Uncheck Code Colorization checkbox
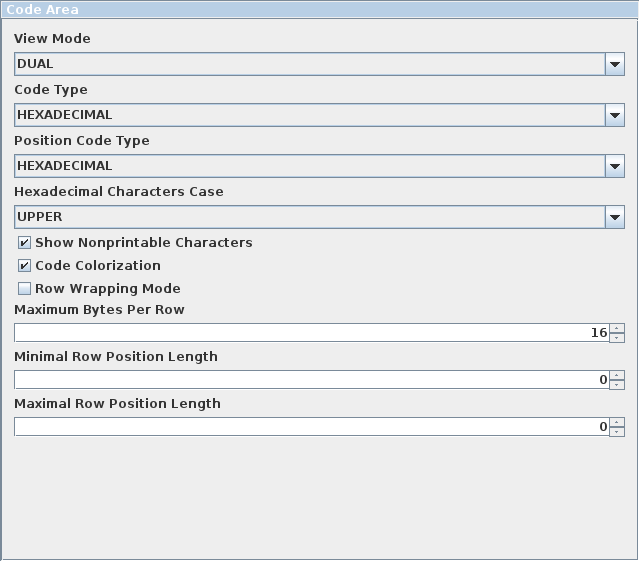Screen dimensions: 639x561 24,266
